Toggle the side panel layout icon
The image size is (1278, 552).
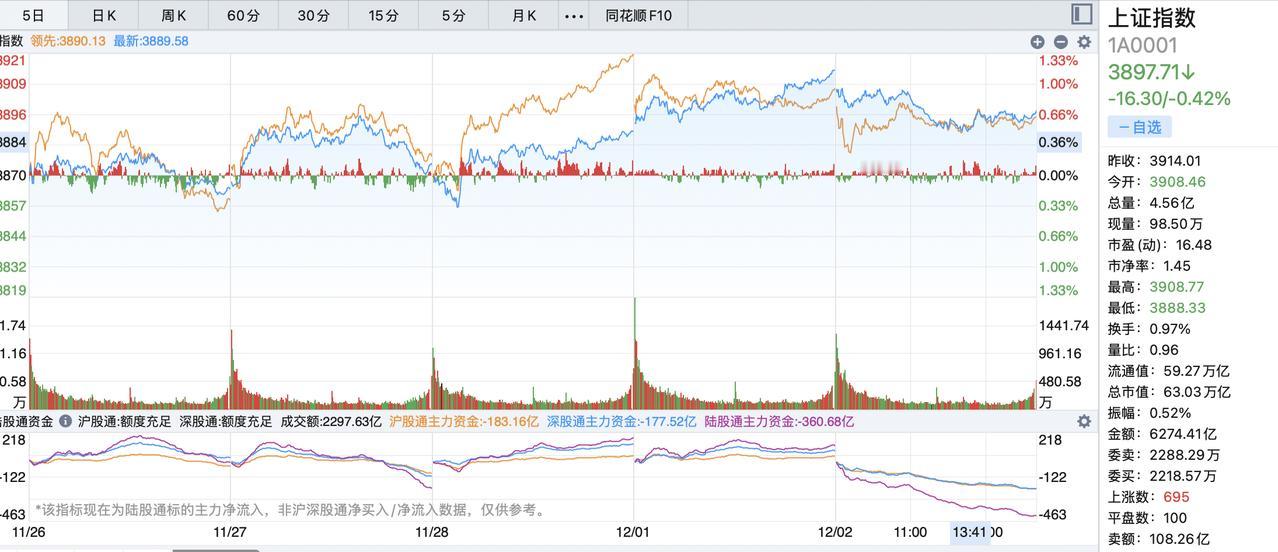[x=1081, y=13]
